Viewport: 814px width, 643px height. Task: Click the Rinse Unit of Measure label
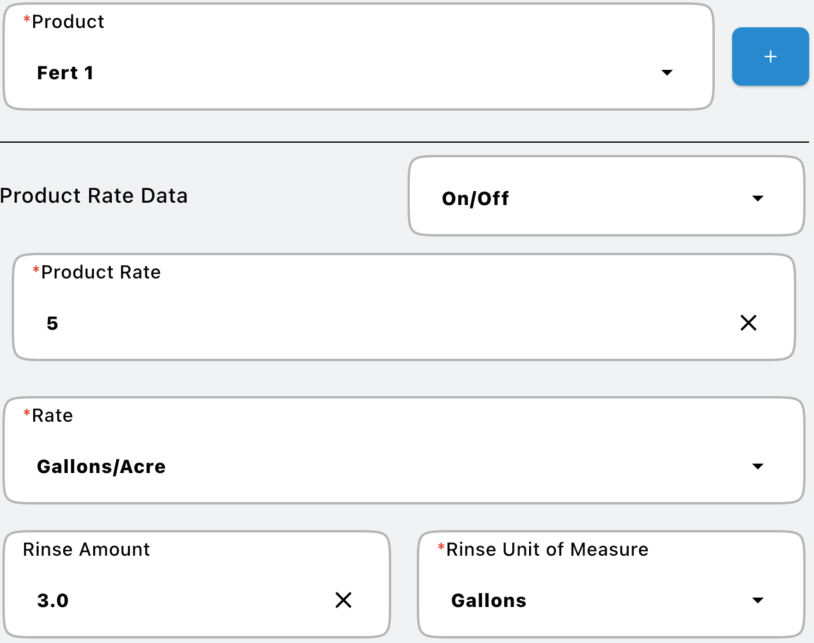(x=546, y=549)
